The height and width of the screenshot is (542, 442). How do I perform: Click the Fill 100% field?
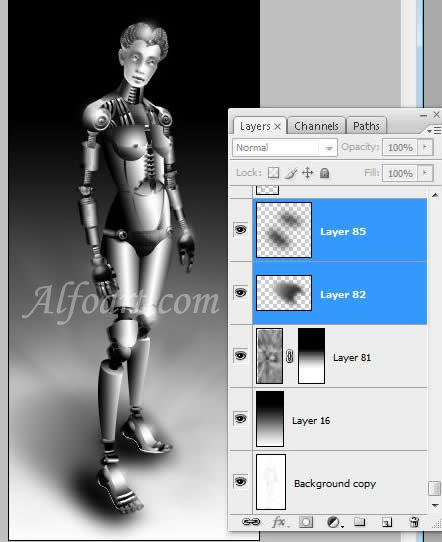point(400,173)
